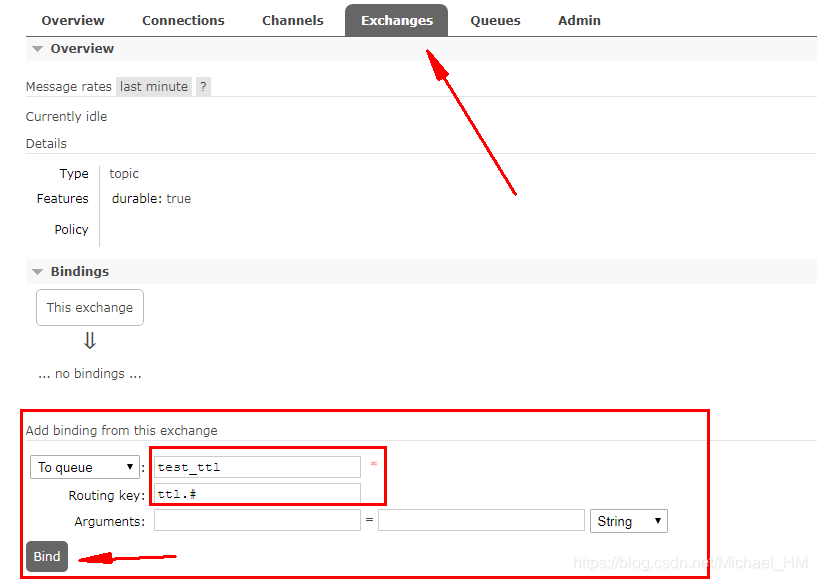Switch to the Connections tab

[x=183, y=20]
